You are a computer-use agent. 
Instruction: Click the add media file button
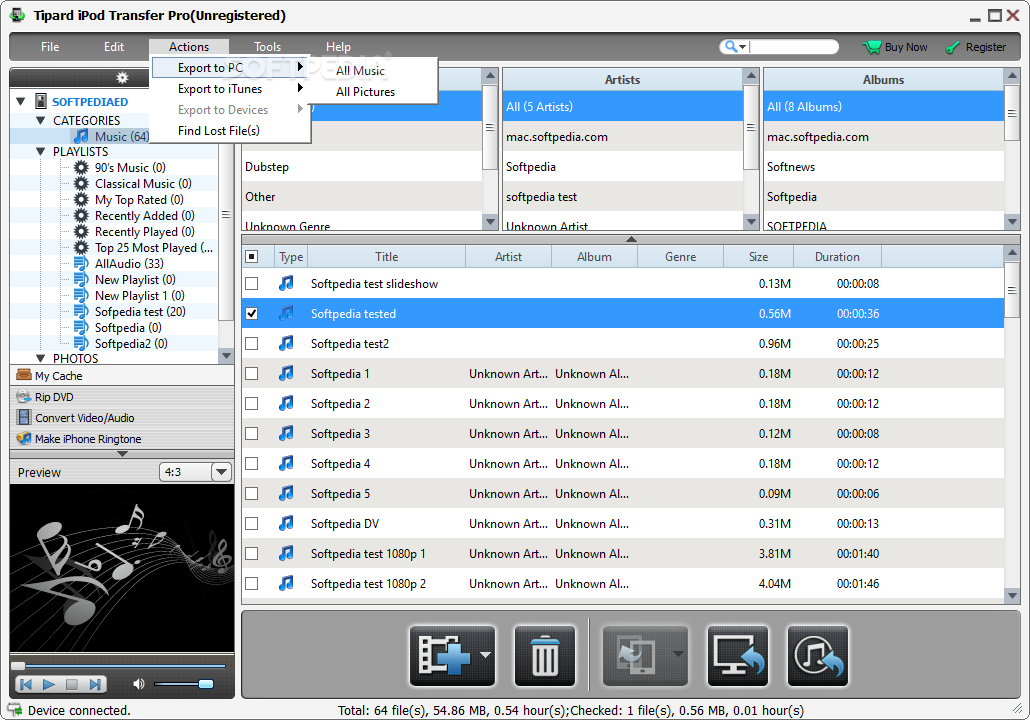click(445, 655)
